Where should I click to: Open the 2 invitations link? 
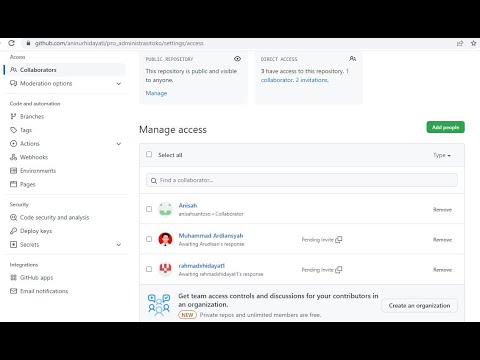click(312, 80)
